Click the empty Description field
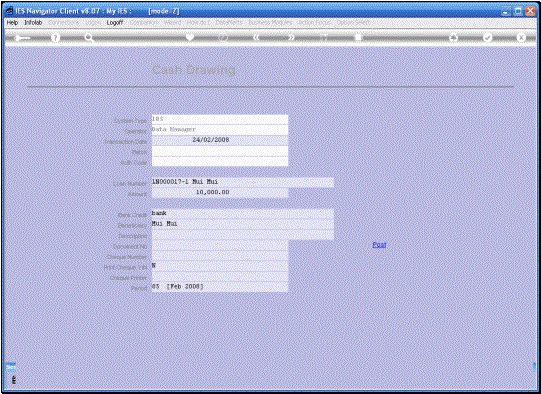Viewport: 541px width, 394px height. point(243,235)
